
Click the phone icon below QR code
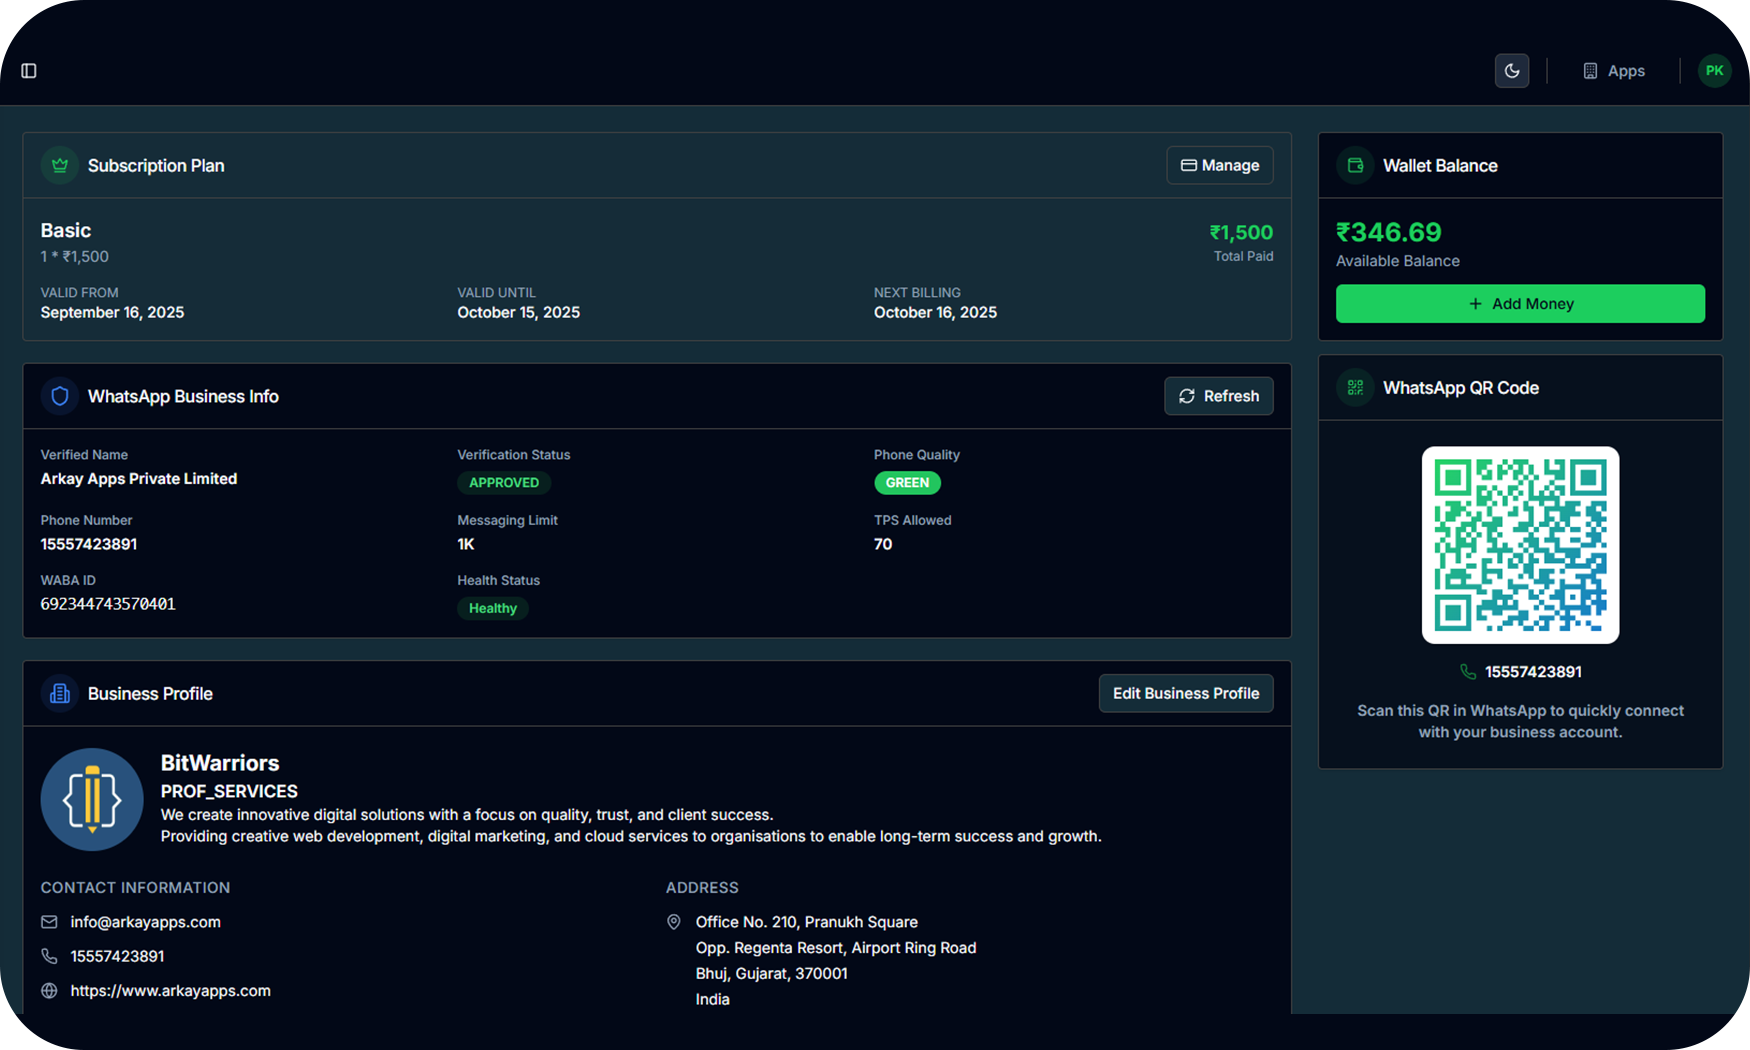pyautogui.click(x=1467, y=672)
